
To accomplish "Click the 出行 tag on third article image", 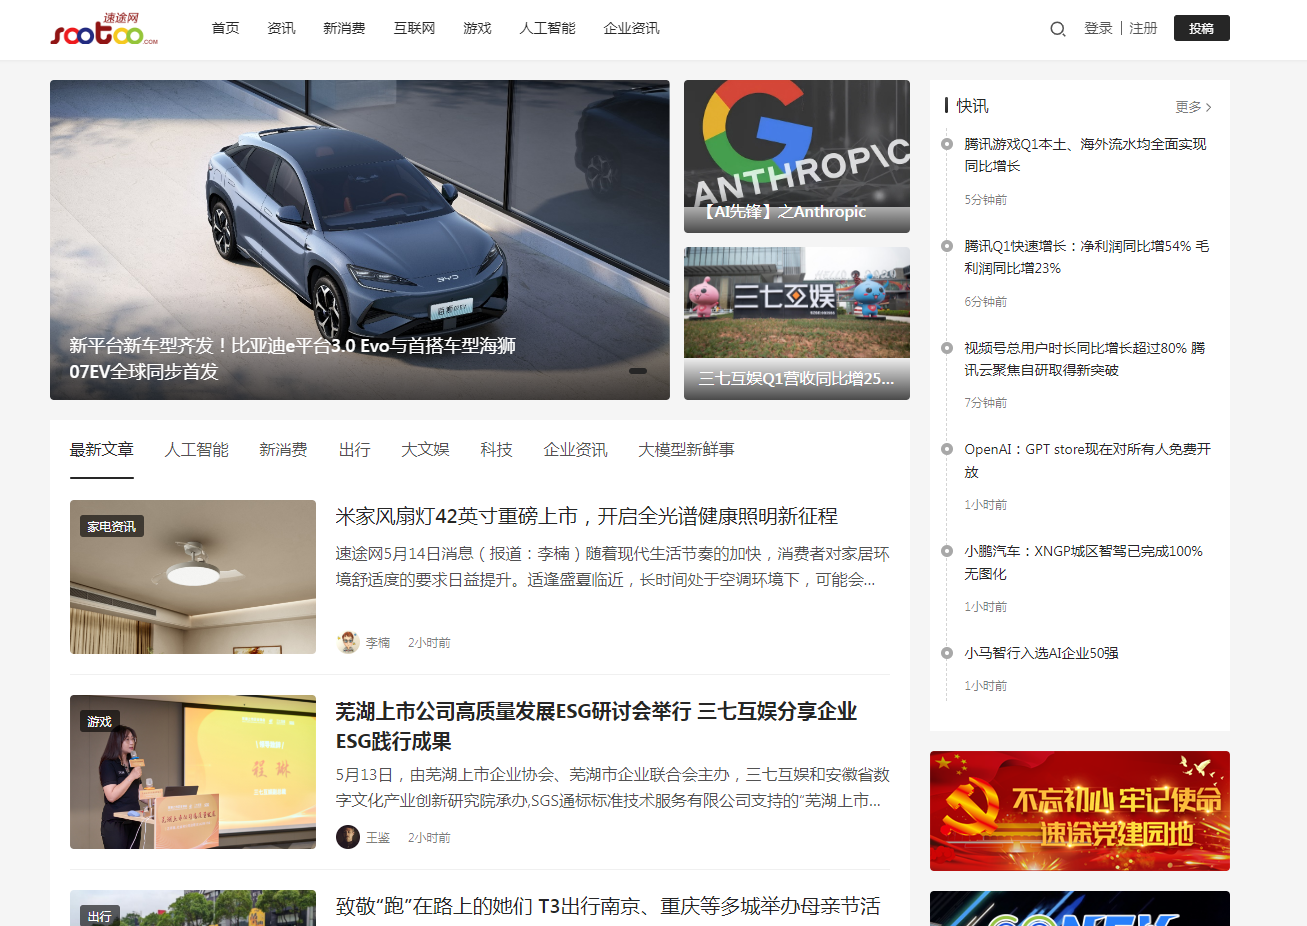I will [99, 915].
